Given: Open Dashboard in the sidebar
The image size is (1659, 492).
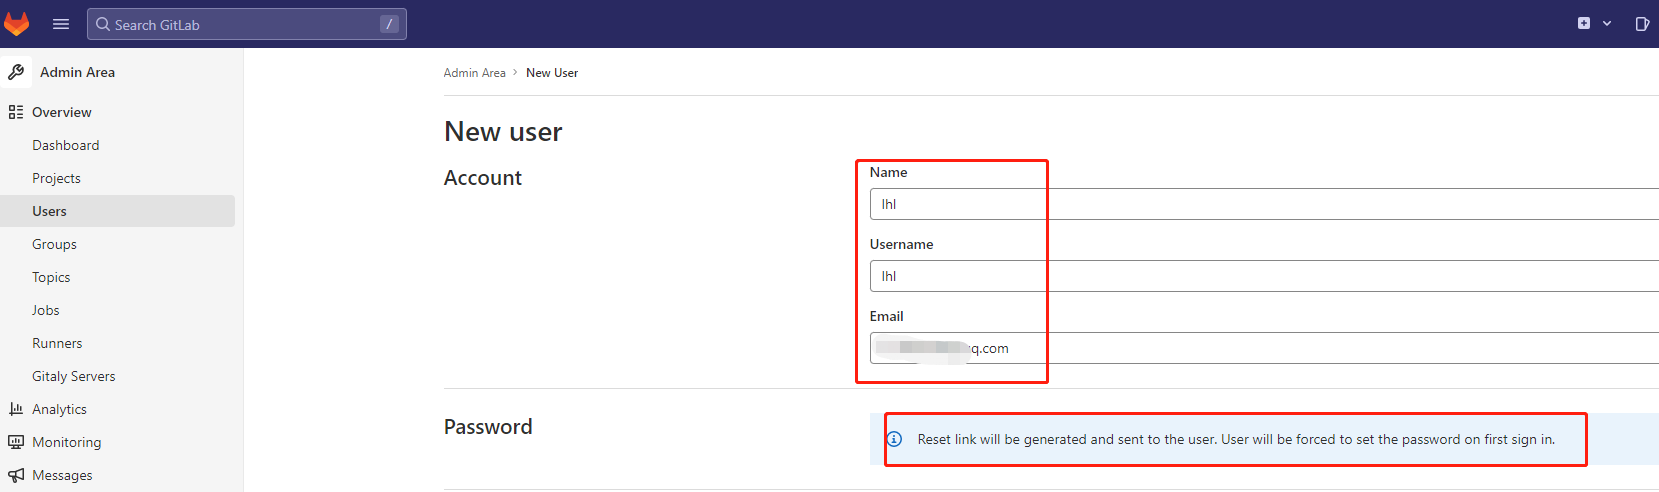Looking at the screenshot, I should (66, 145).
